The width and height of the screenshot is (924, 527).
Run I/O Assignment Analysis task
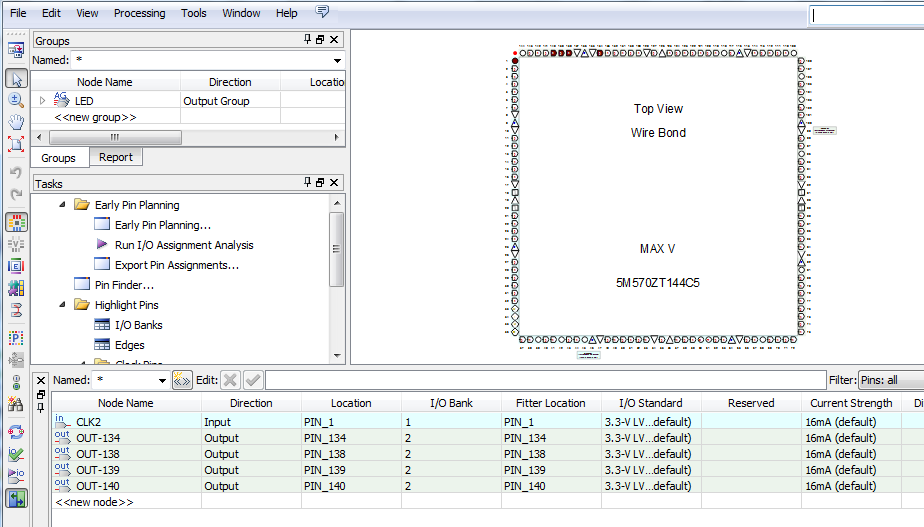click(x=184, y=245)
